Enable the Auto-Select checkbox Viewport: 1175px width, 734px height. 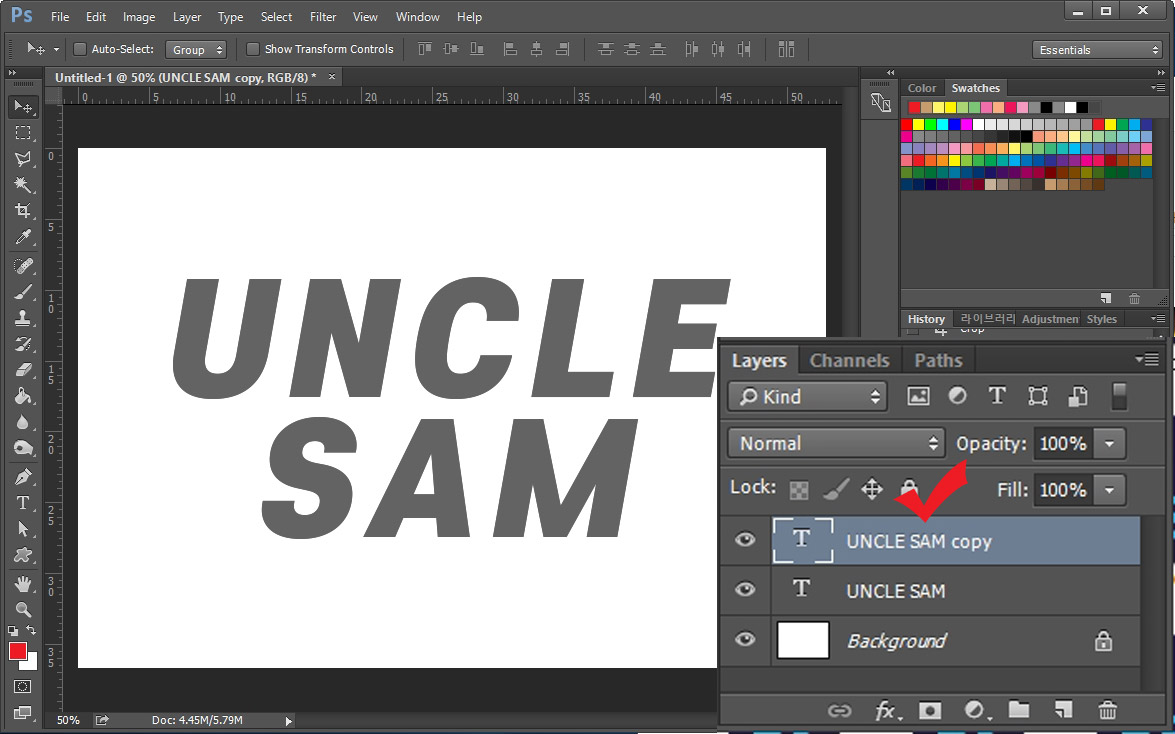point(79,49)
